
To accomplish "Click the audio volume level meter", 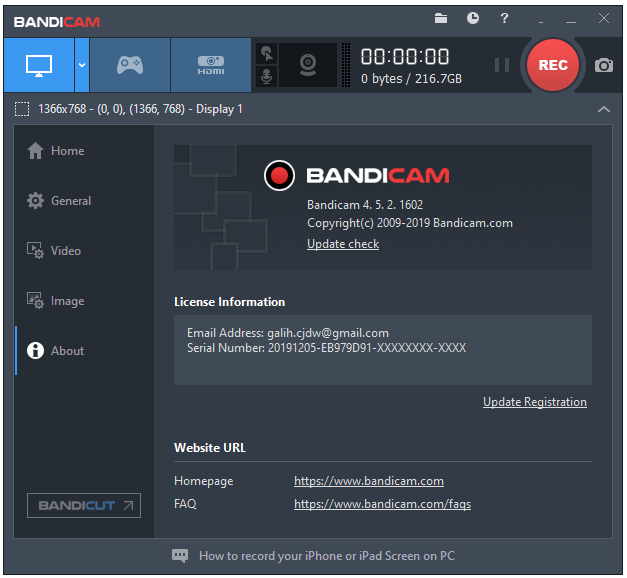I will point(346,65).
